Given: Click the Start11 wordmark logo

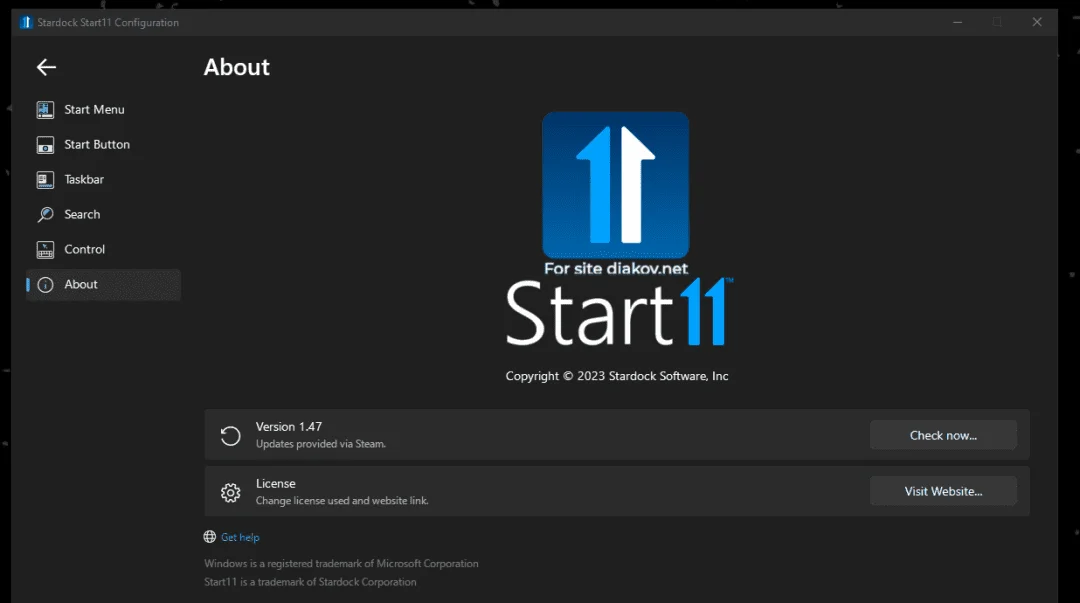Looking at the screenshot, I should tap(619, 312).
